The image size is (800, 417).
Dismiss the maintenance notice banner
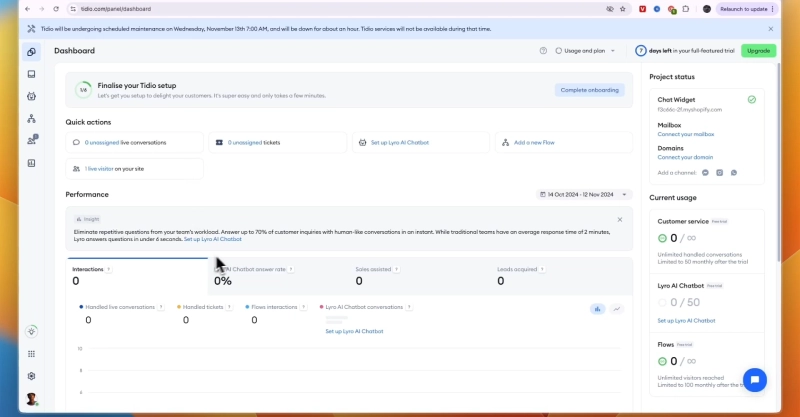770,29
